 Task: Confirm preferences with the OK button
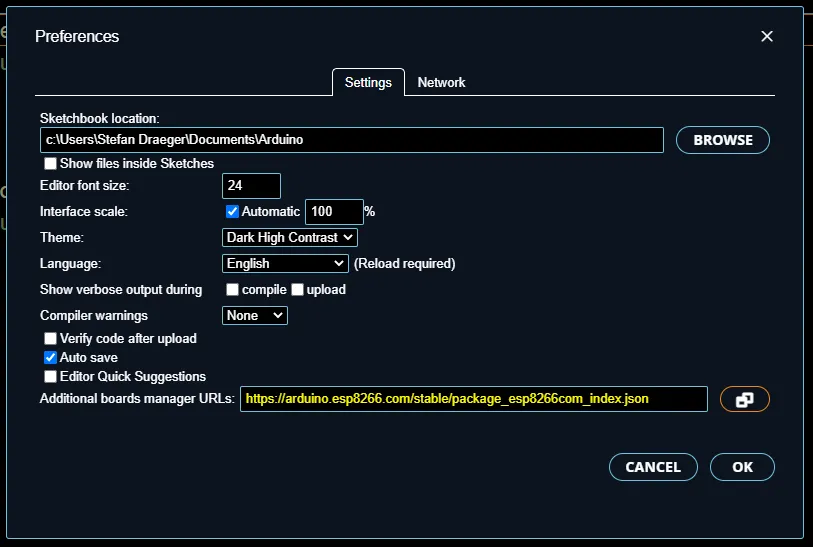click(x=742, y=467)
